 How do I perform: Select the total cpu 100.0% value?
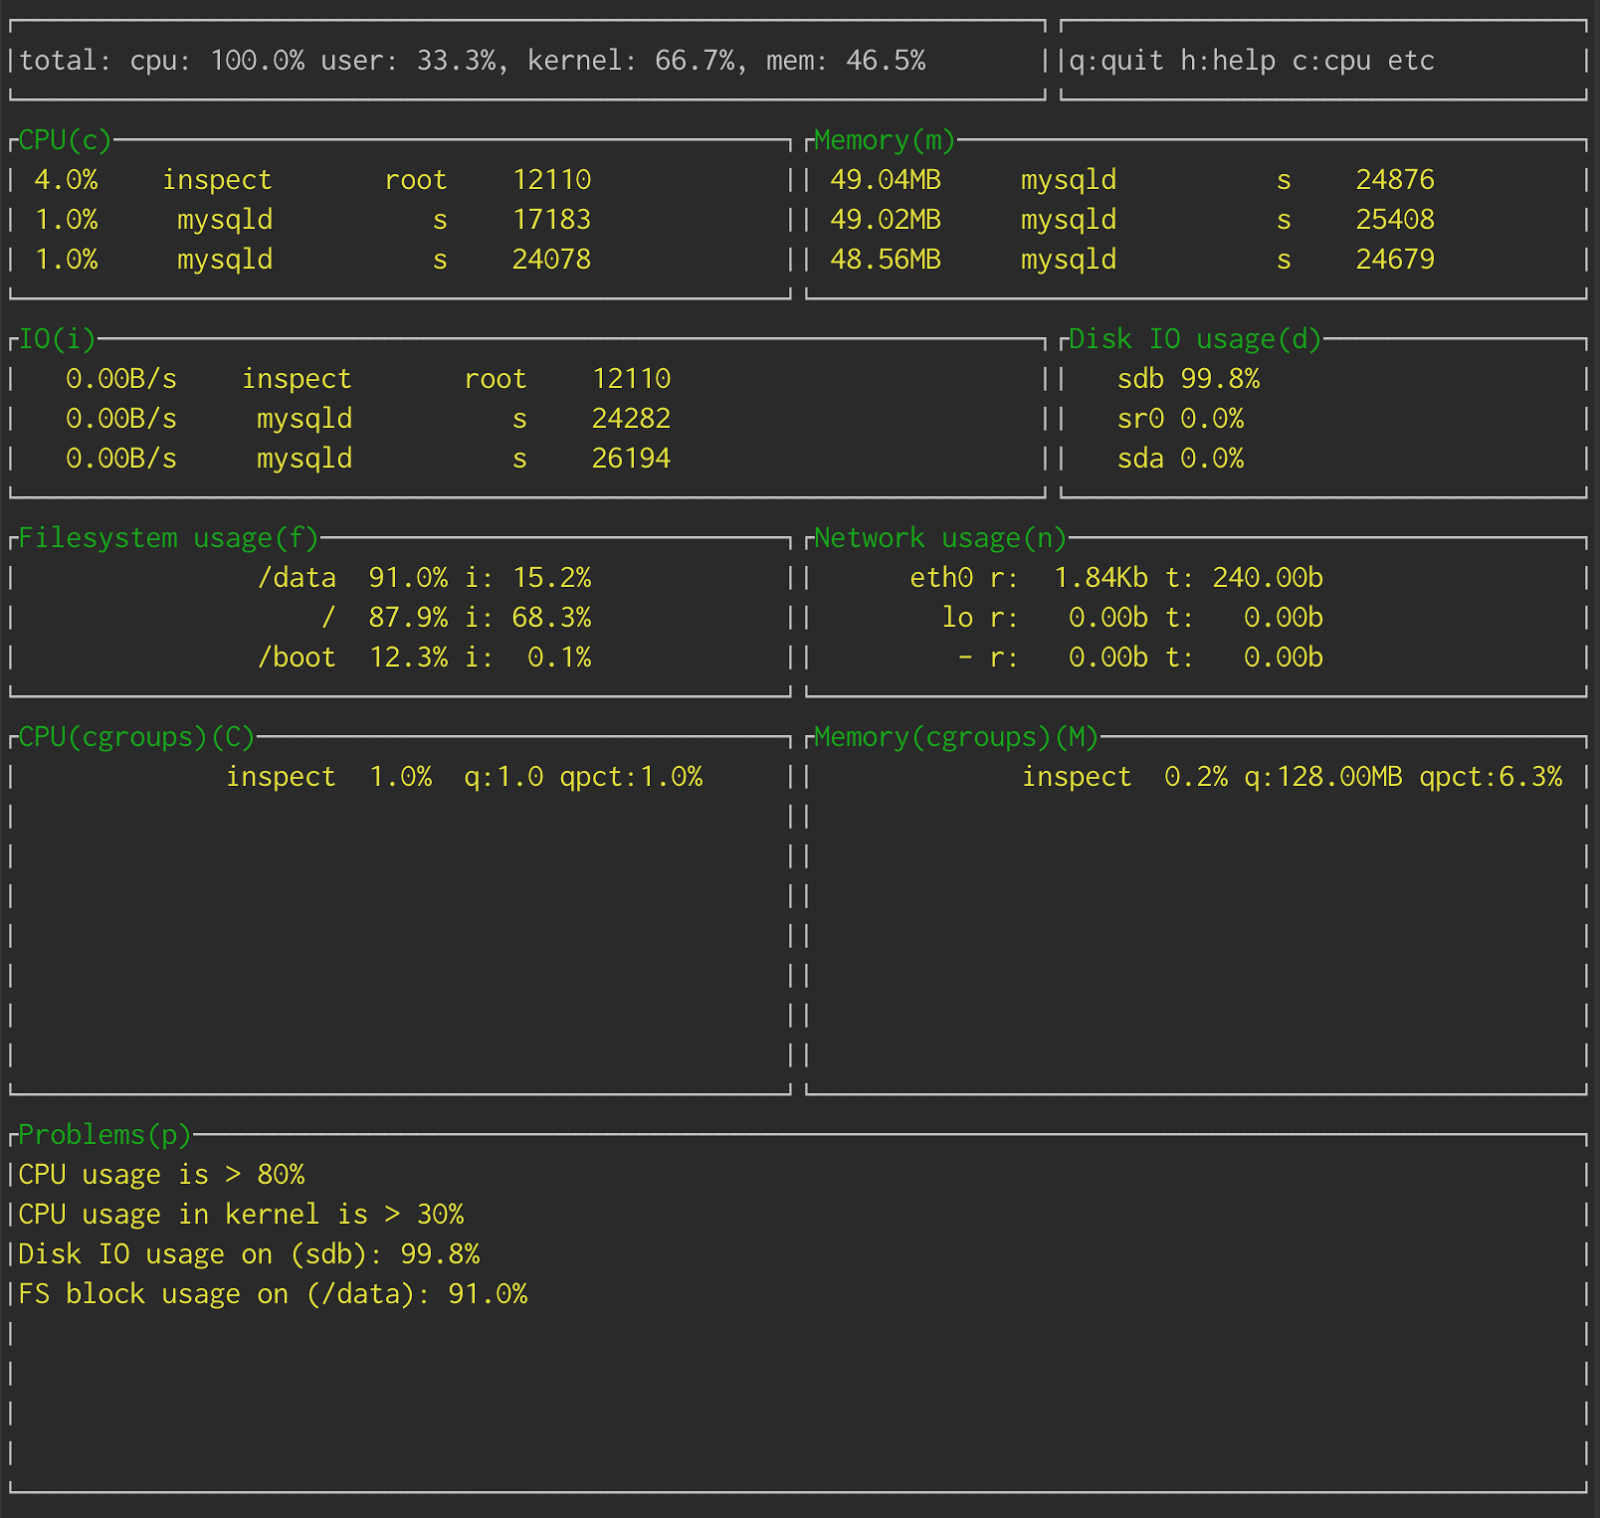pyautogui.click(x=257, y=61)
